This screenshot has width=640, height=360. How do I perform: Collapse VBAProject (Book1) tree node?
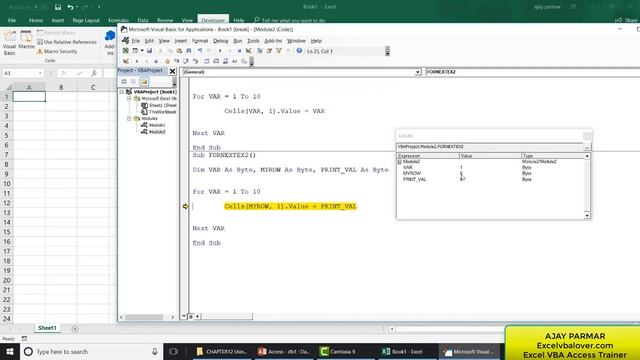122,92
